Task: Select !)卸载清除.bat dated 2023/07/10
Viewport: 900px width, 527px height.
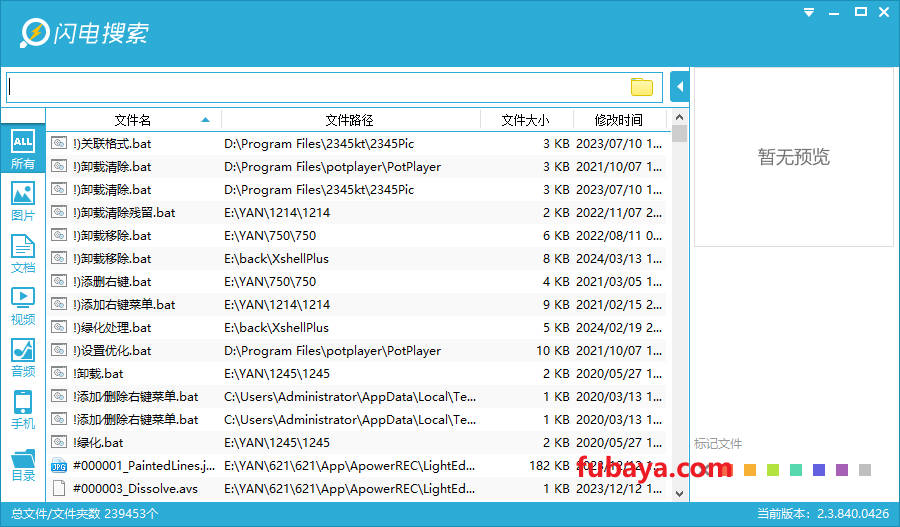Action: (112, 189)
